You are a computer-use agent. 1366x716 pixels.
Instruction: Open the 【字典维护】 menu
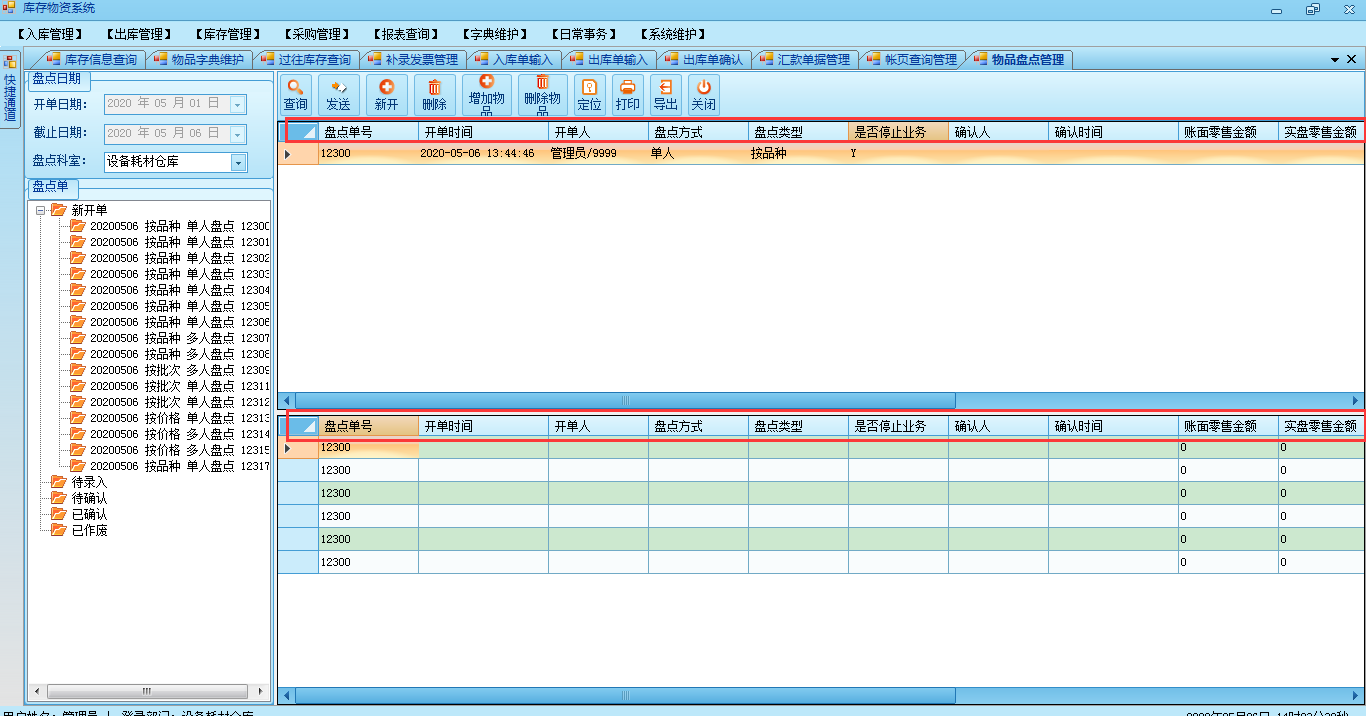click(495, 34)
